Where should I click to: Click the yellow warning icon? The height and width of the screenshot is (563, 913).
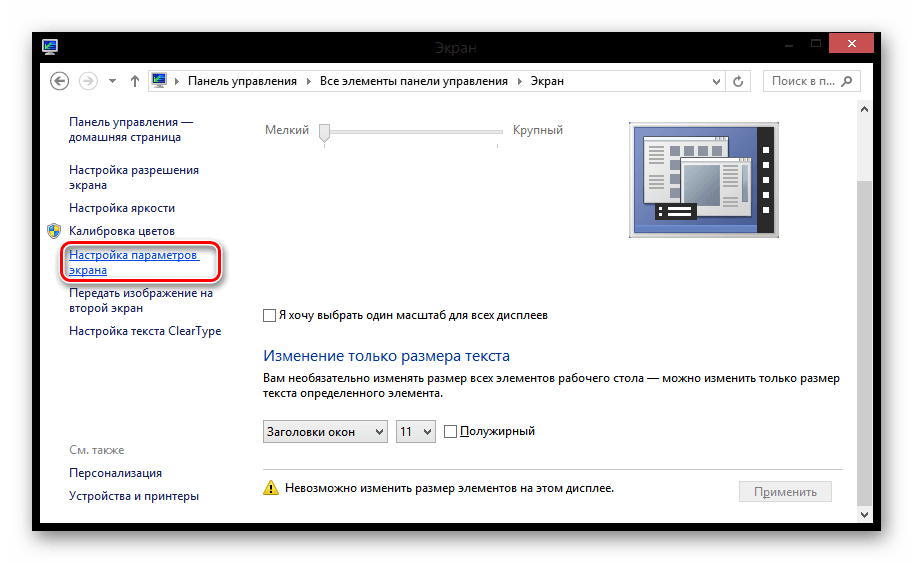tap(270, 489)
